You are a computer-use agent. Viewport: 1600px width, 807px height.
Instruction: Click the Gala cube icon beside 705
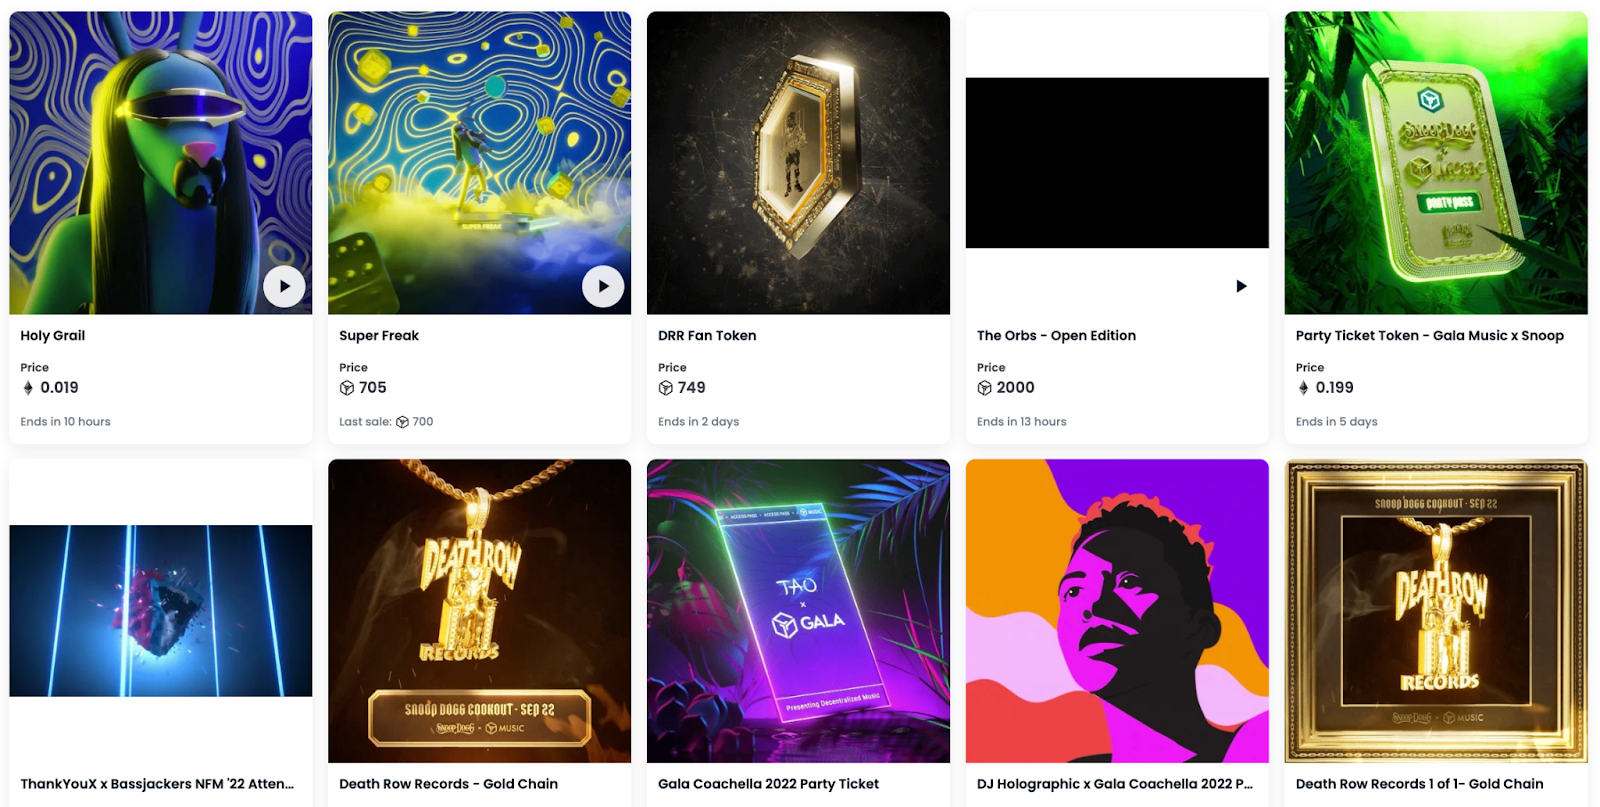[x=347, y=388]
